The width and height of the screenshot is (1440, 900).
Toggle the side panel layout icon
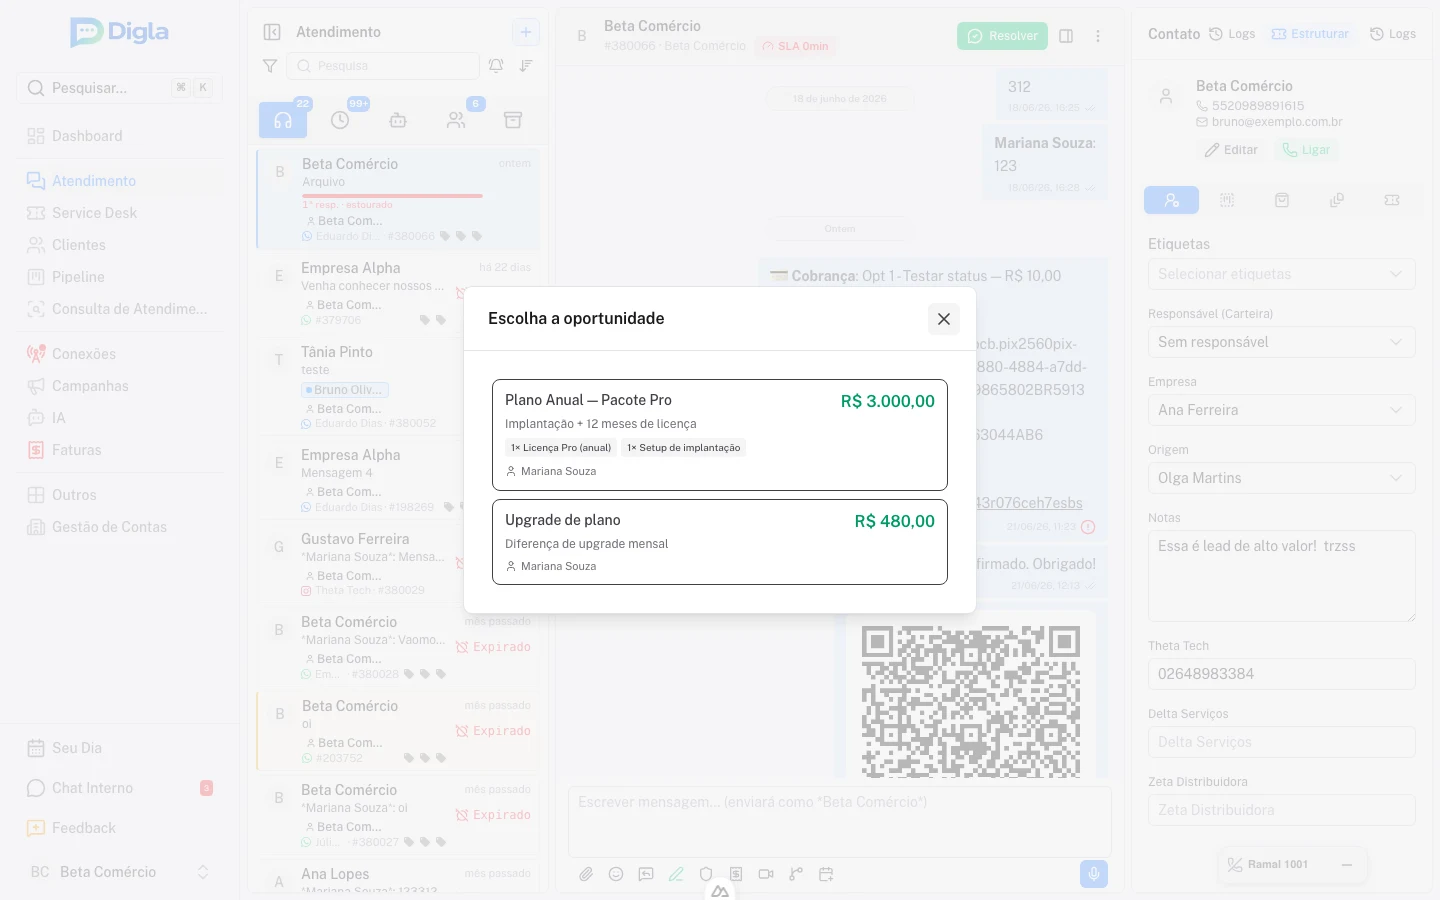(x=1066, y=36)
